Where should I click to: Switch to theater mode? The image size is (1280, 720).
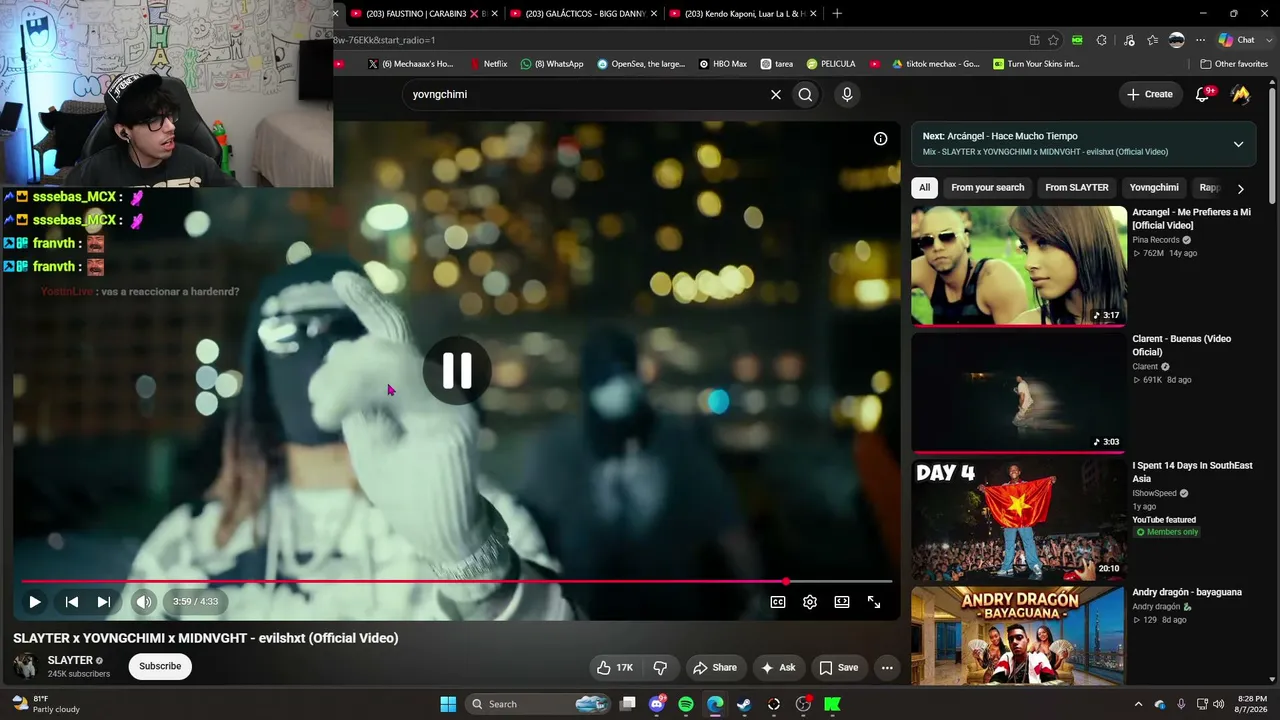point(842,602)
